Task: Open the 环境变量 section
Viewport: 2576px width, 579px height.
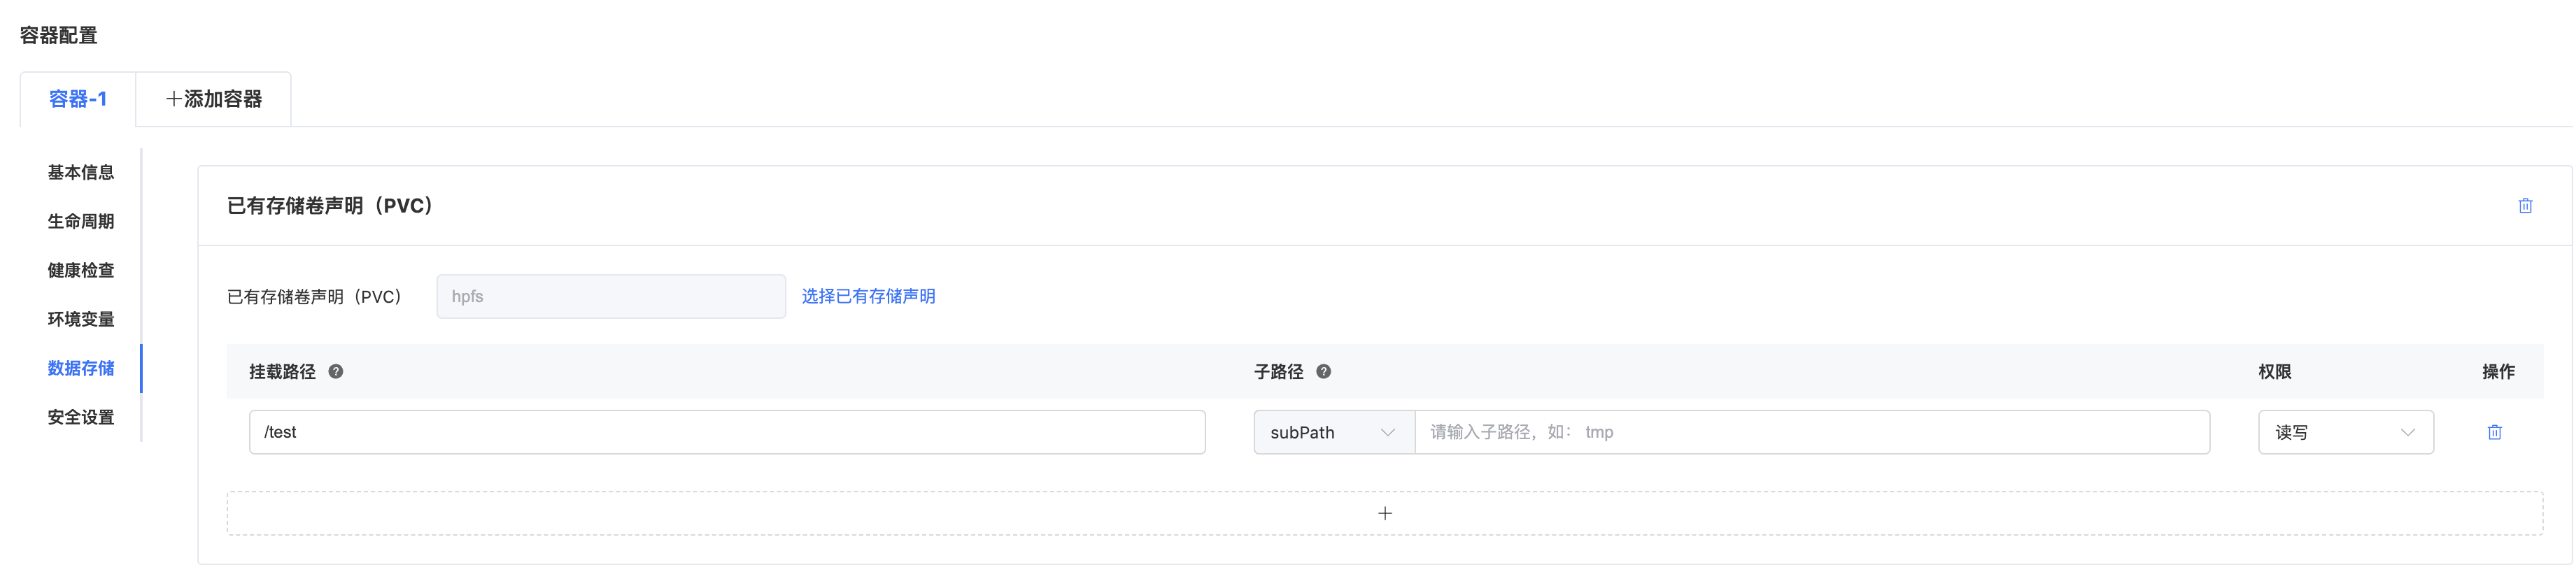Action: tap(81, 320)
